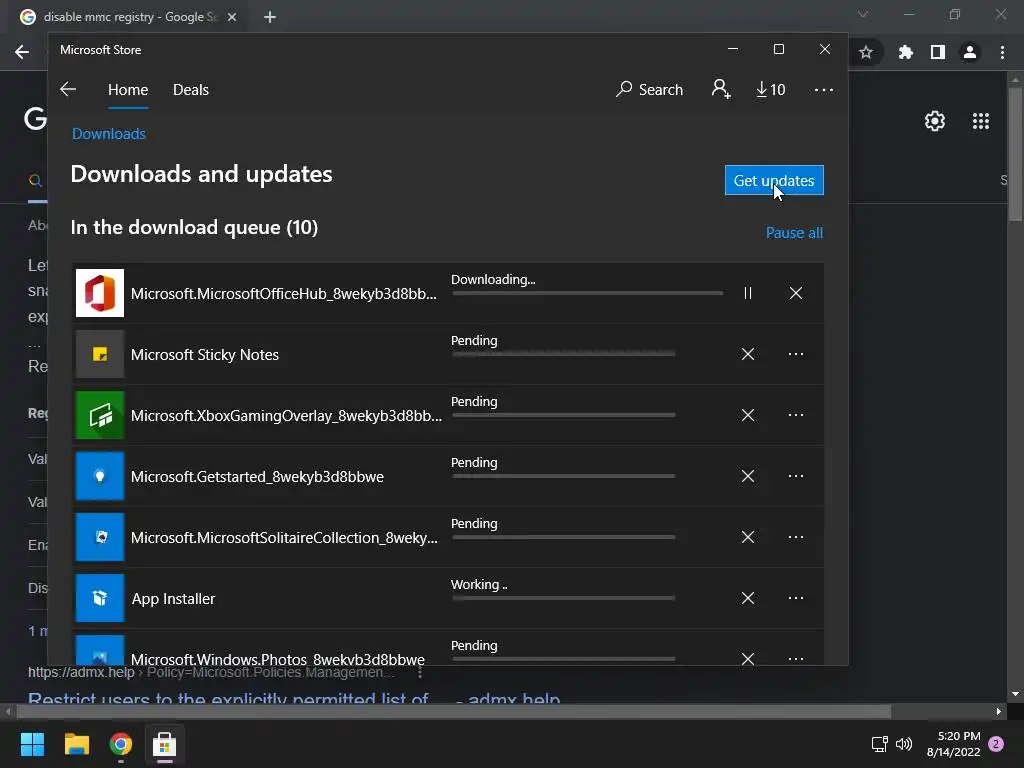Image resolution: width=1024 pixels, height=768 pixels.
Task: Cancel the Microsoft.Getstarted download
Action: pyautogui.click(x=748, y=476)
